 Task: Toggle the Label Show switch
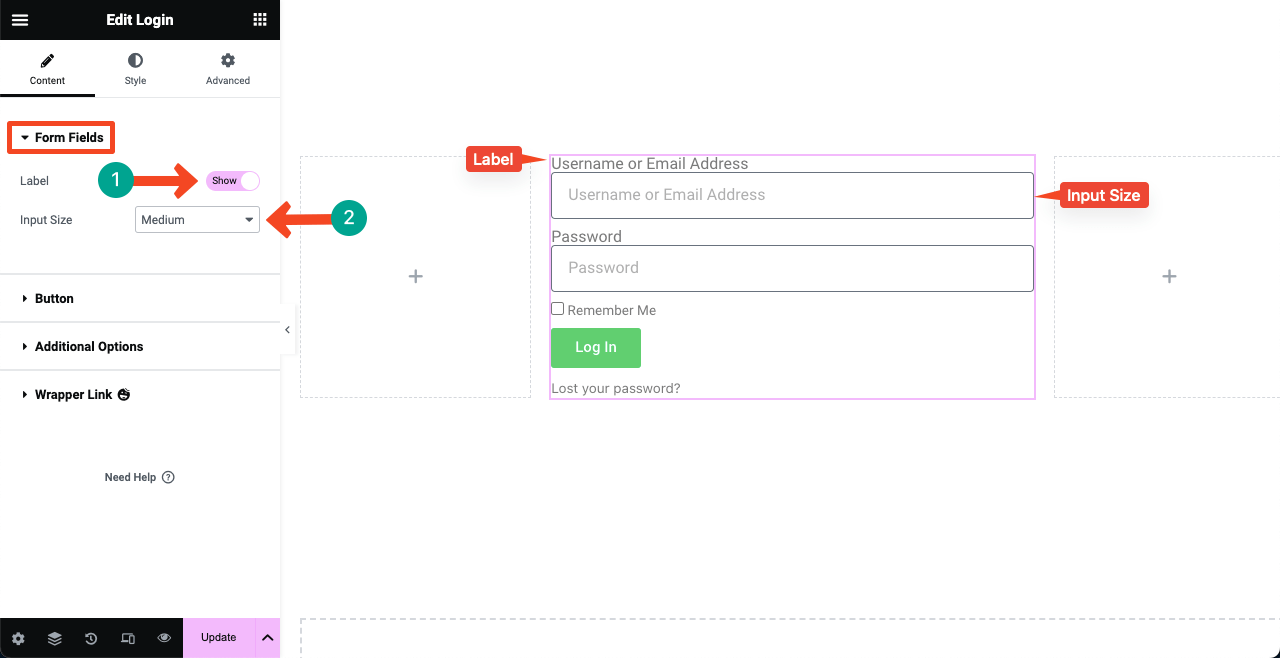click(x=233, y=181)
